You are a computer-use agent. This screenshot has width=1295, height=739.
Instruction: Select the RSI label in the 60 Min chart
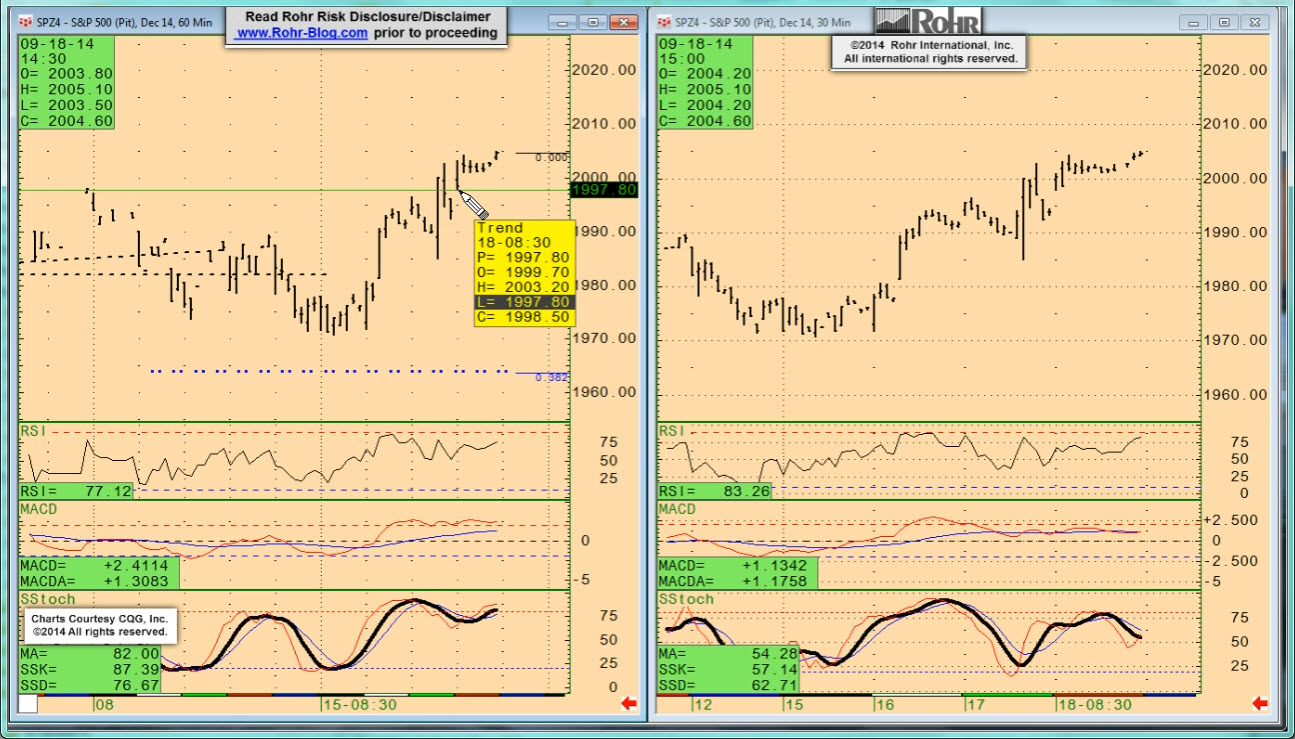click(x=36, y=431)
